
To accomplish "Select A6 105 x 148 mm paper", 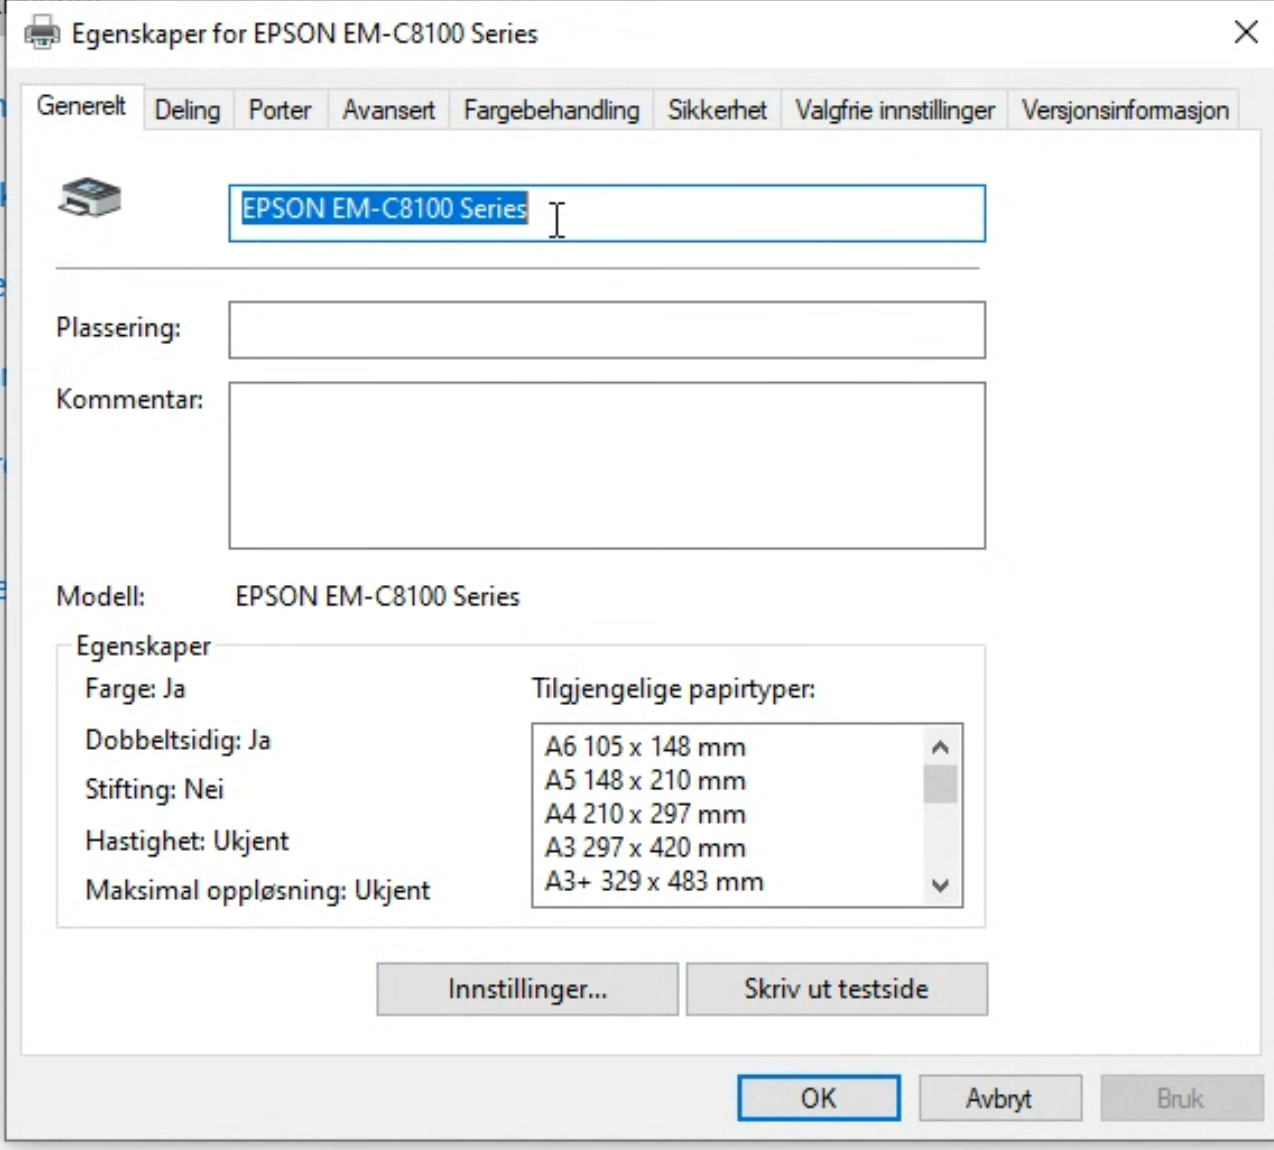I will pyautogui.click(x=645, y=747).
